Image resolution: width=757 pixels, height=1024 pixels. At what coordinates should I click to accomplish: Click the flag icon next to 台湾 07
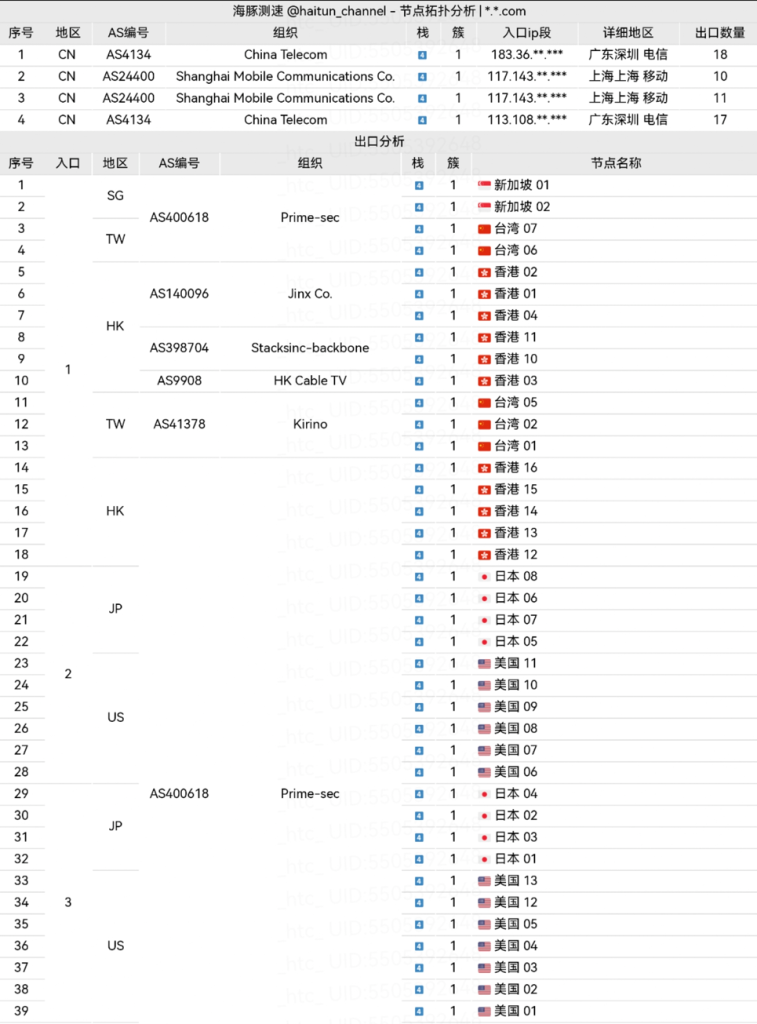484,229
